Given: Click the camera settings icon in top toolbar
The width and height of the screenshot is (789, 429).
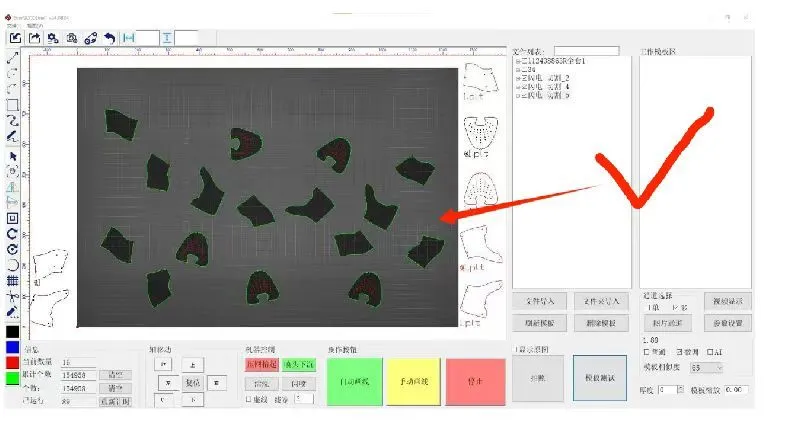Looking at the screenshot, I should point(72,38).
